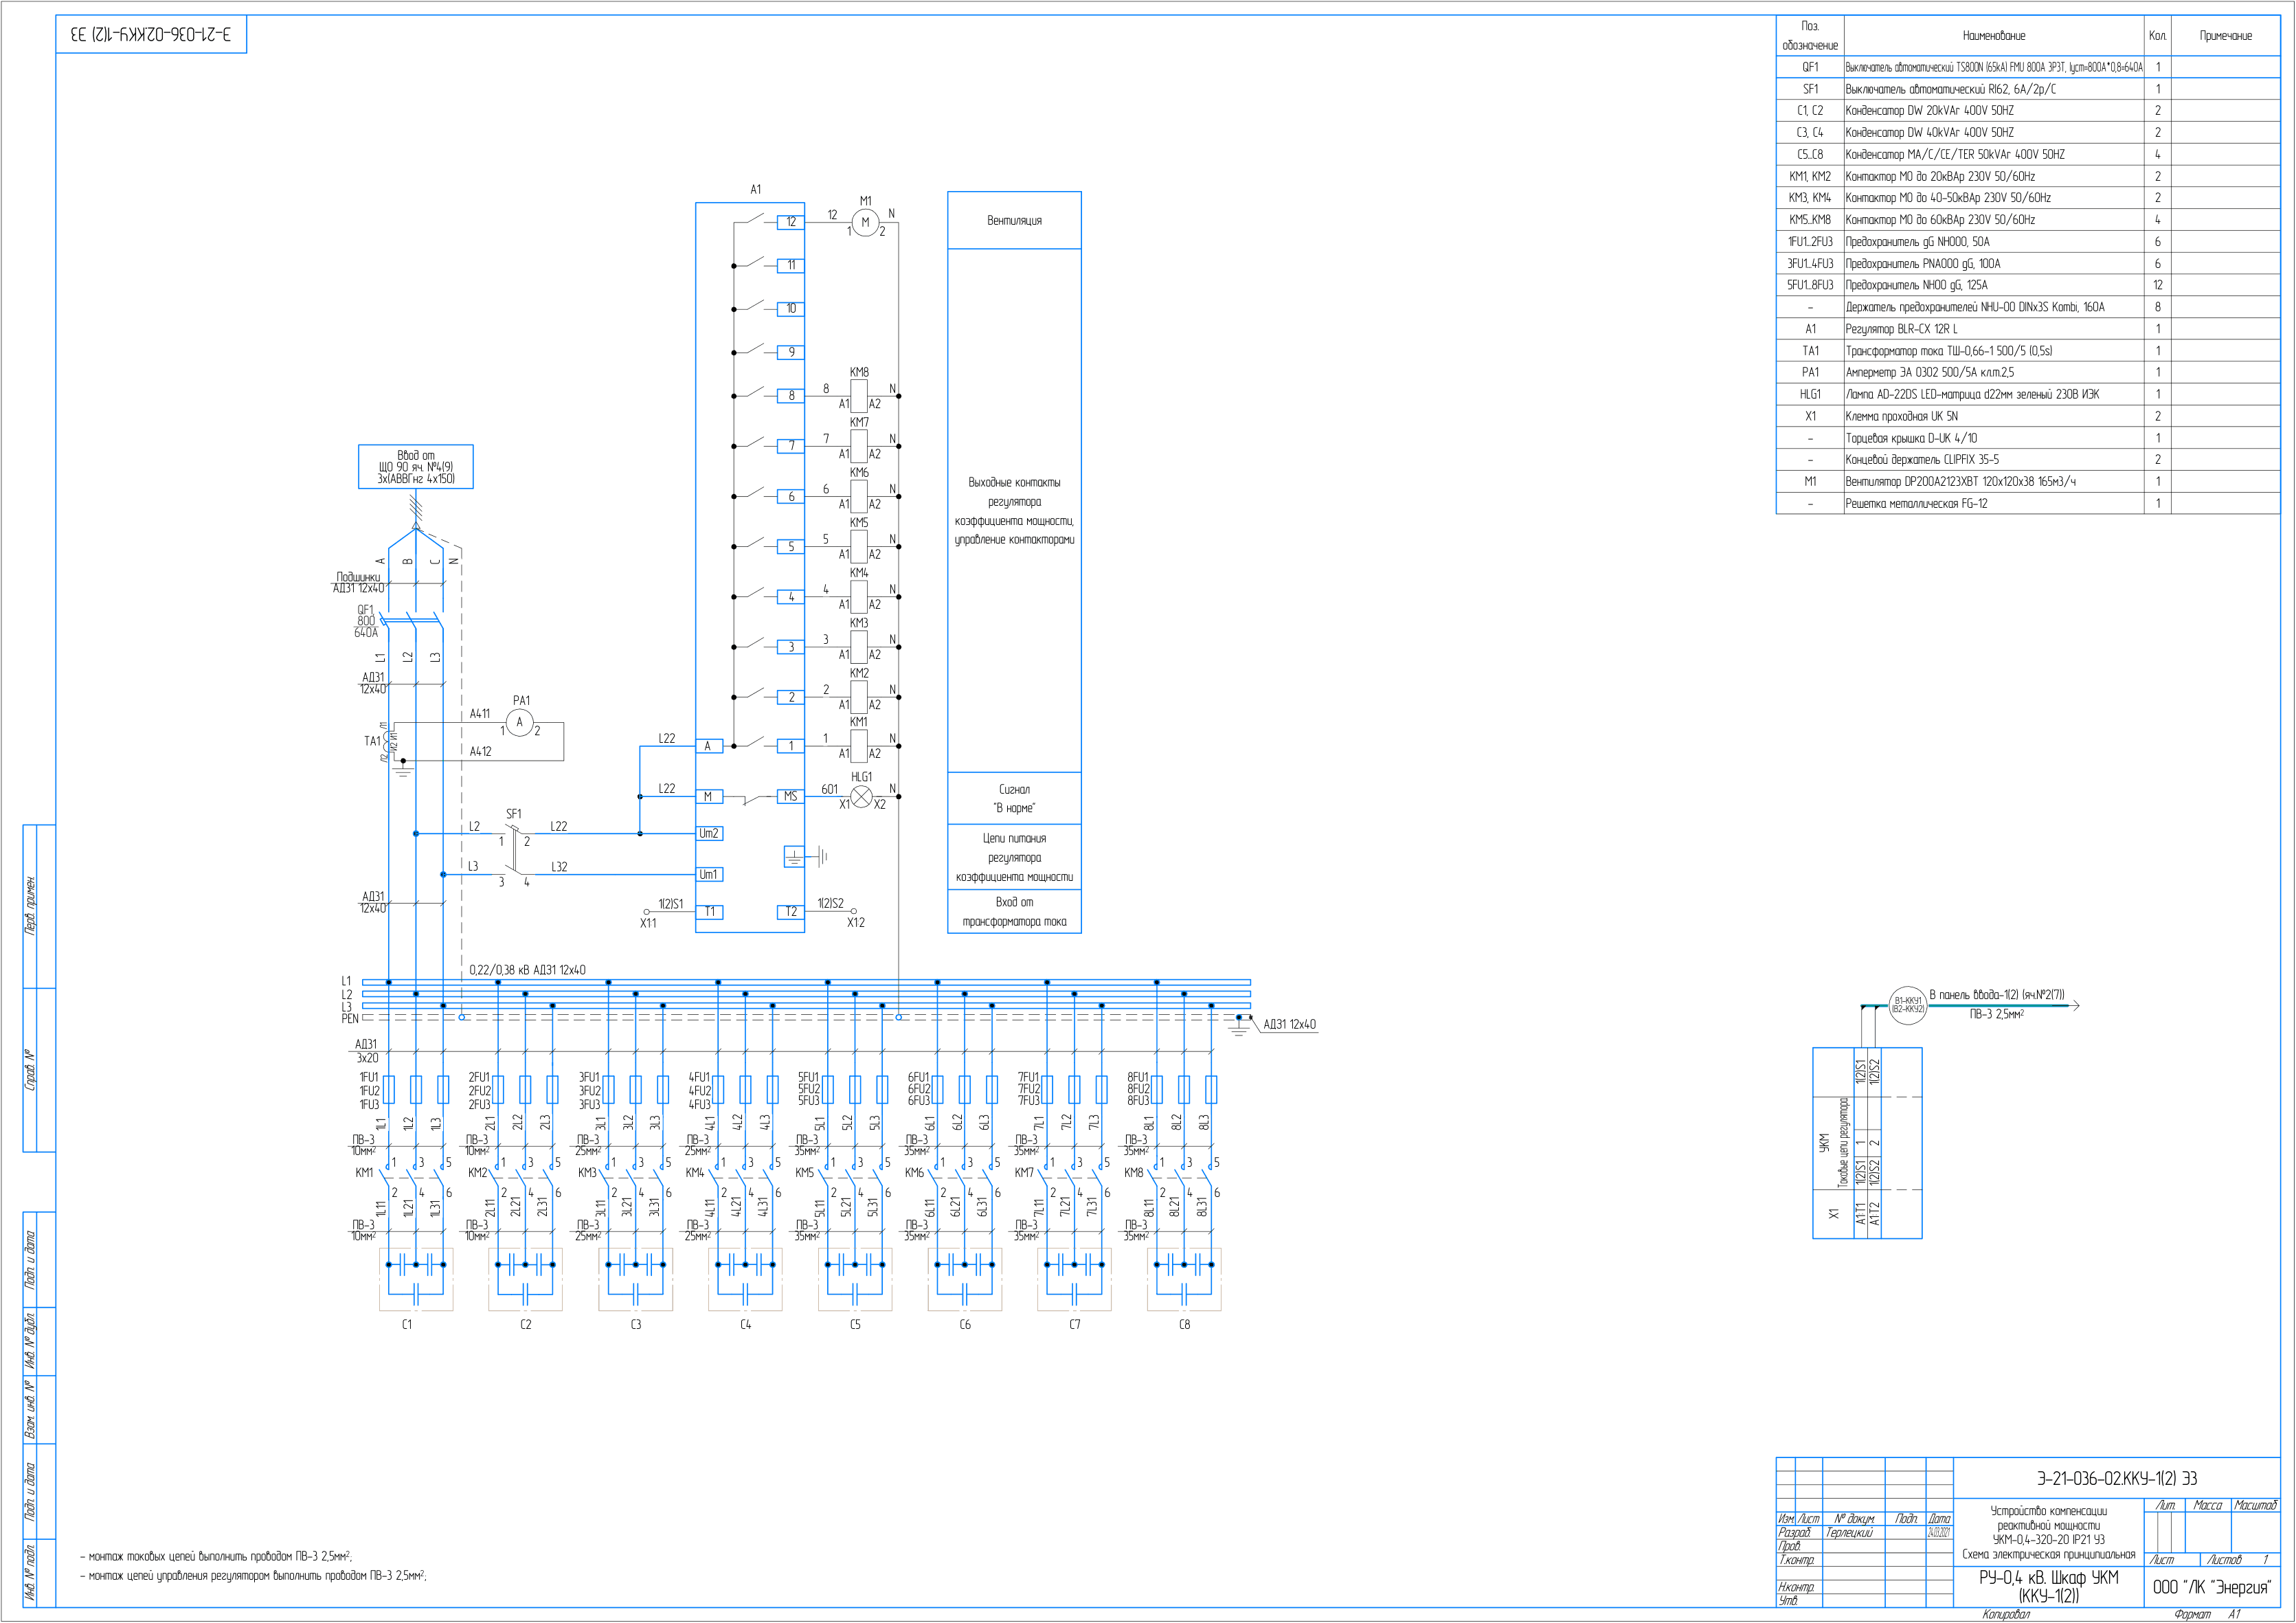Select the C1 capacitor bank symbol
The height and width of the screenshot is (1623, 2296).
point(416,1279)
